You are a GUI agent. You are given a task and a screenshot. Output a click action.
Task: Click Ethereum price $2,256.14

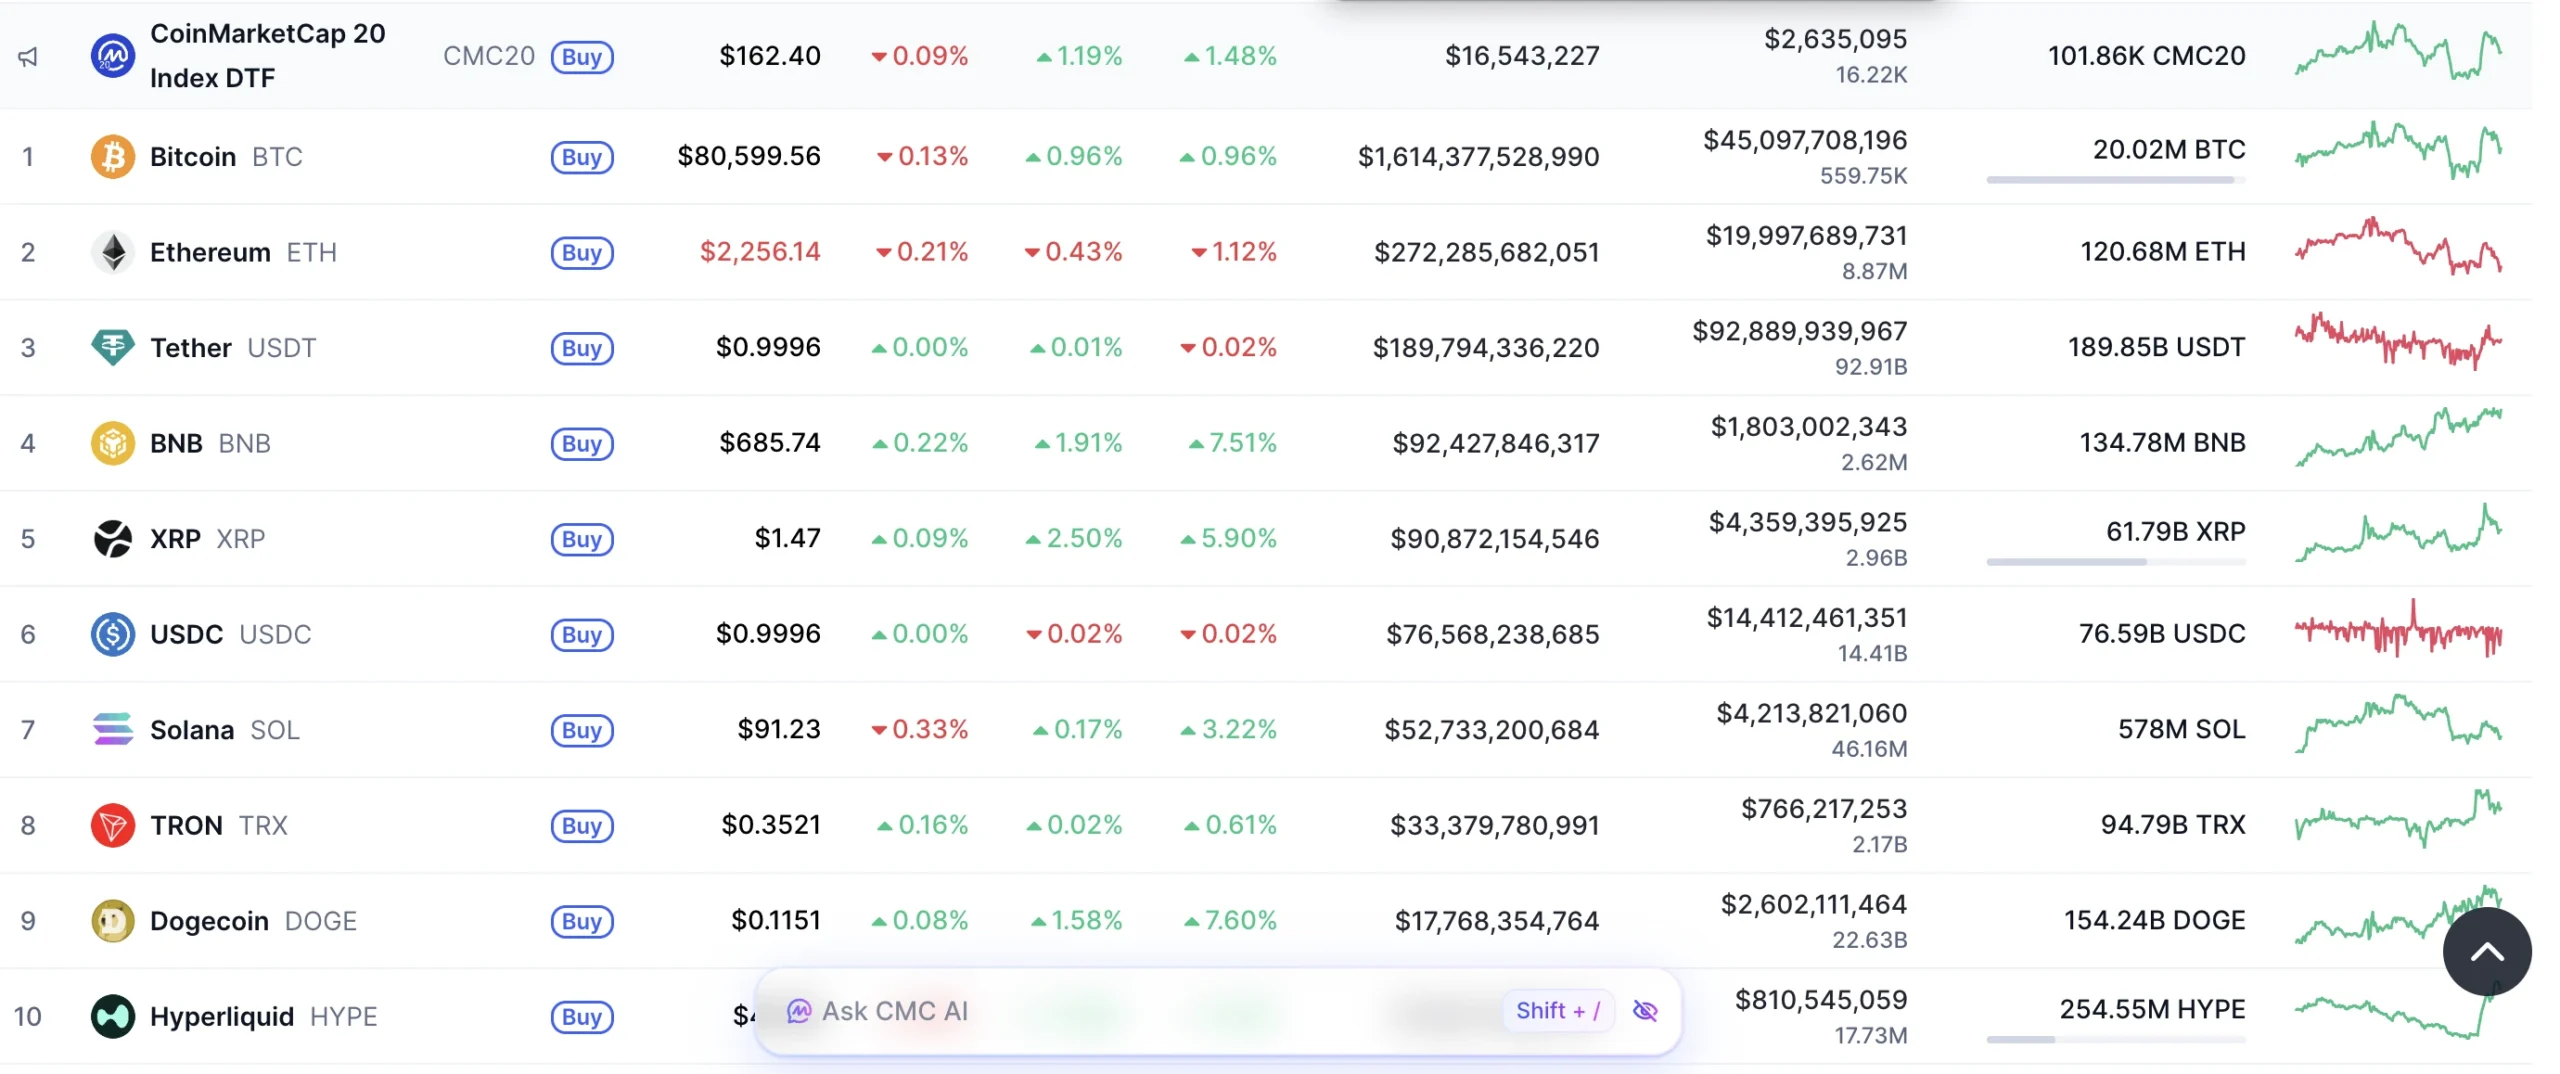pos(760,251)
